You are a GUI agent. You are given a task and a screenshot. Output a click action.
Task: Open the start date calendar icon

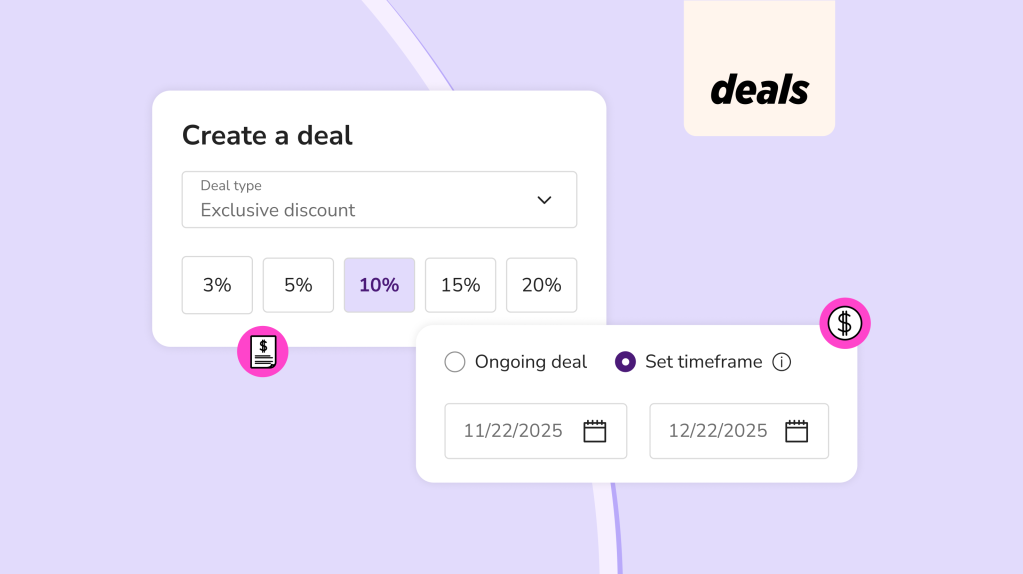595,431
